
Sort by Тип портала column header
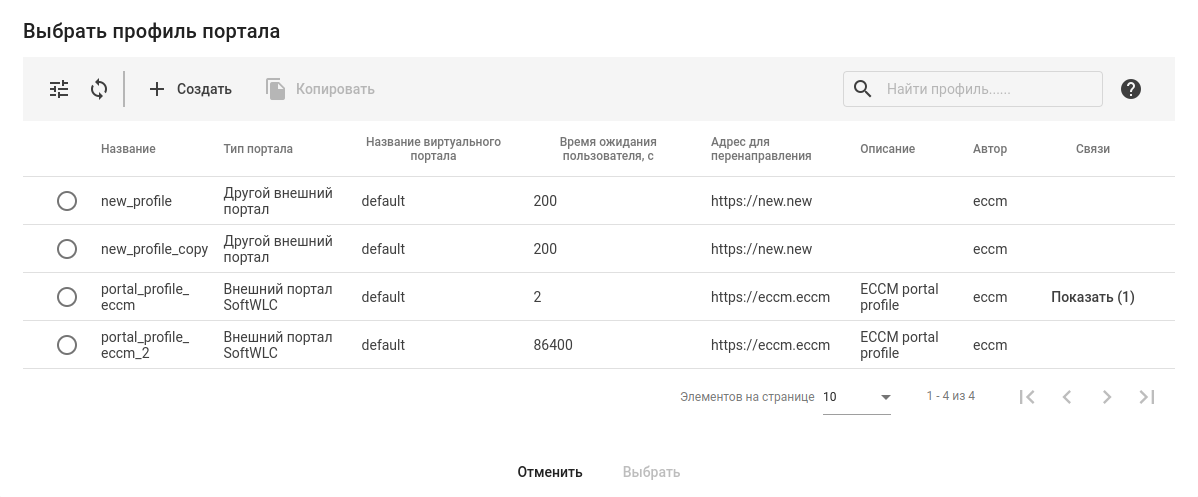(x=258, y=149)
